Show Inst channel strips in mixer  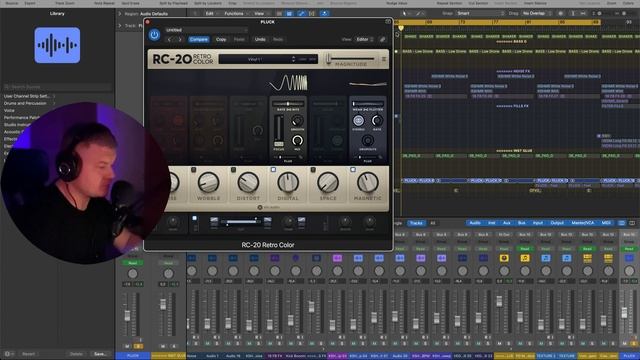click(492, 223)
